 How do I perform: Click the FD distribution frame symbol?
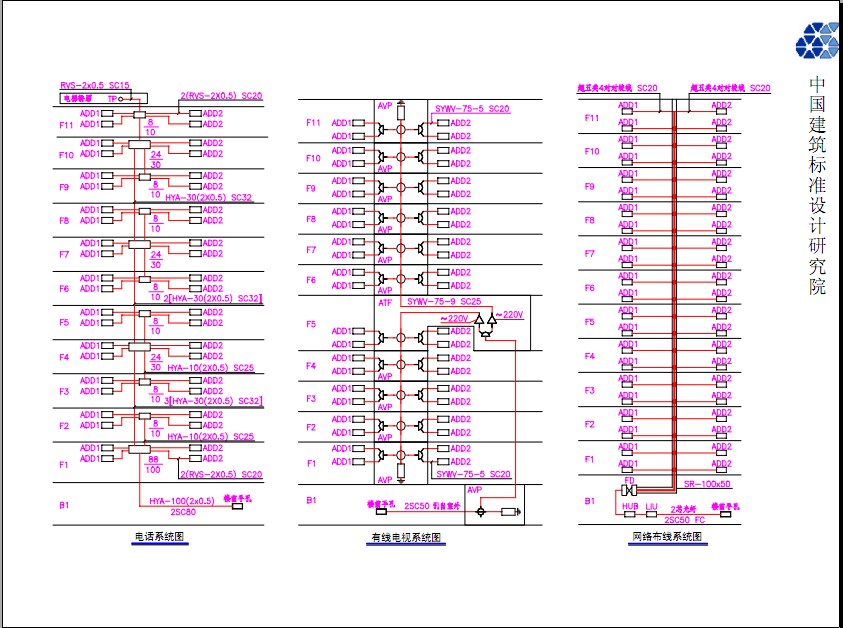[629, 490]
